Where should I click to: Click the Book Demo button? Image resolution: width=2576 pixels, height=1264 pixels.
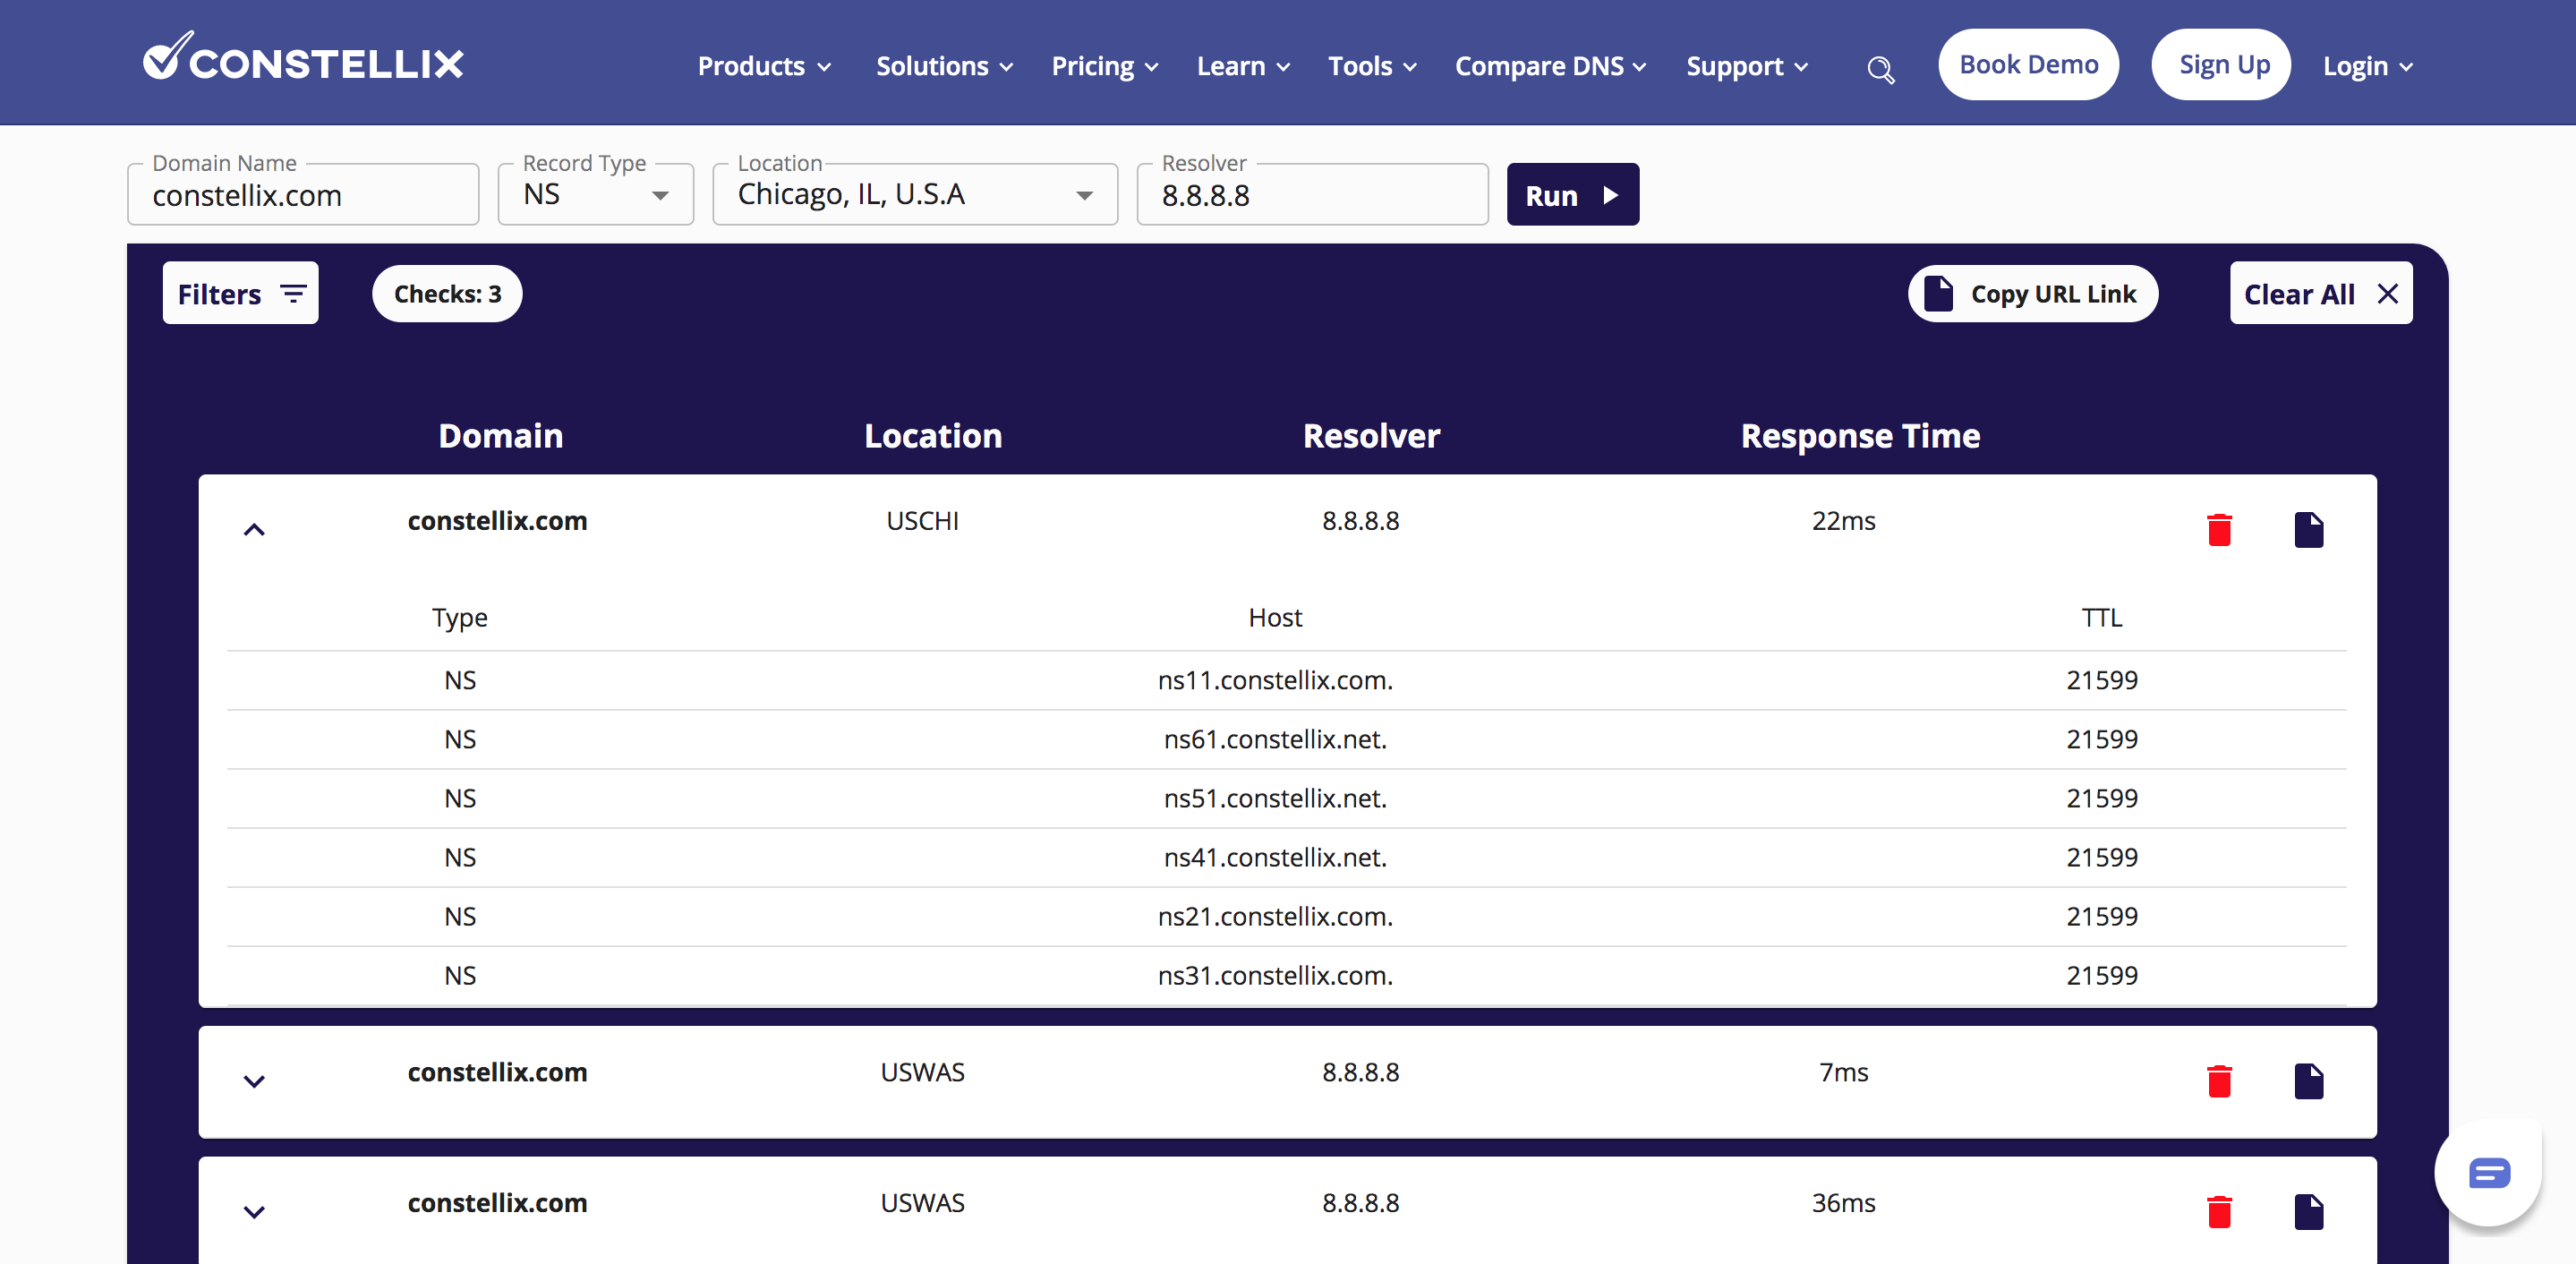(x=2028, y=64)
